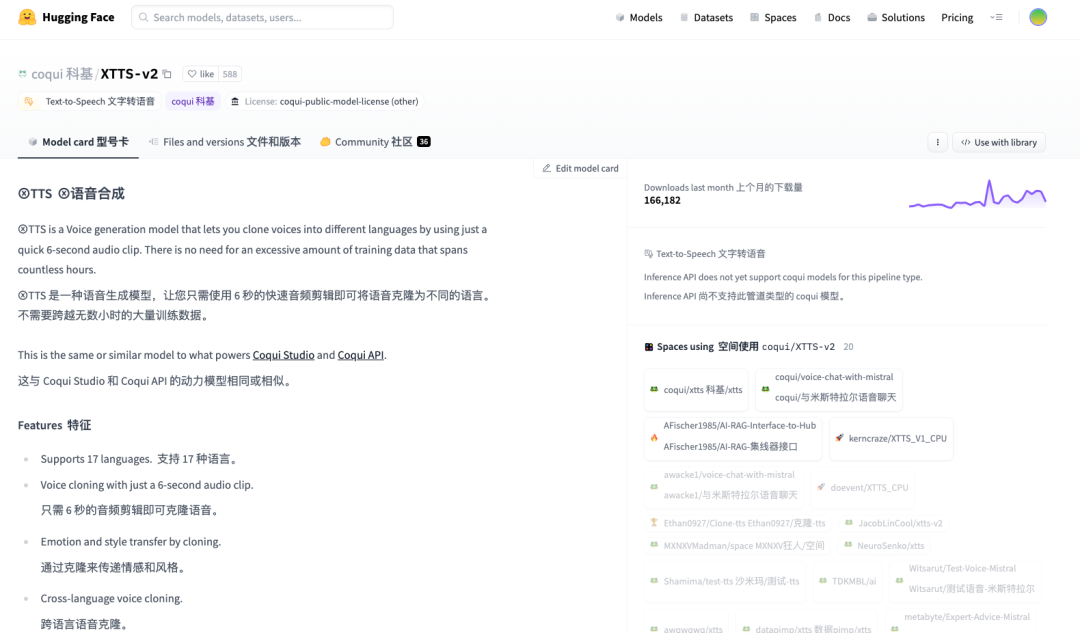Viewport: 1080px width, 633px height.
Task: Open the three-dot model options menu
Action: coord(937,143)
